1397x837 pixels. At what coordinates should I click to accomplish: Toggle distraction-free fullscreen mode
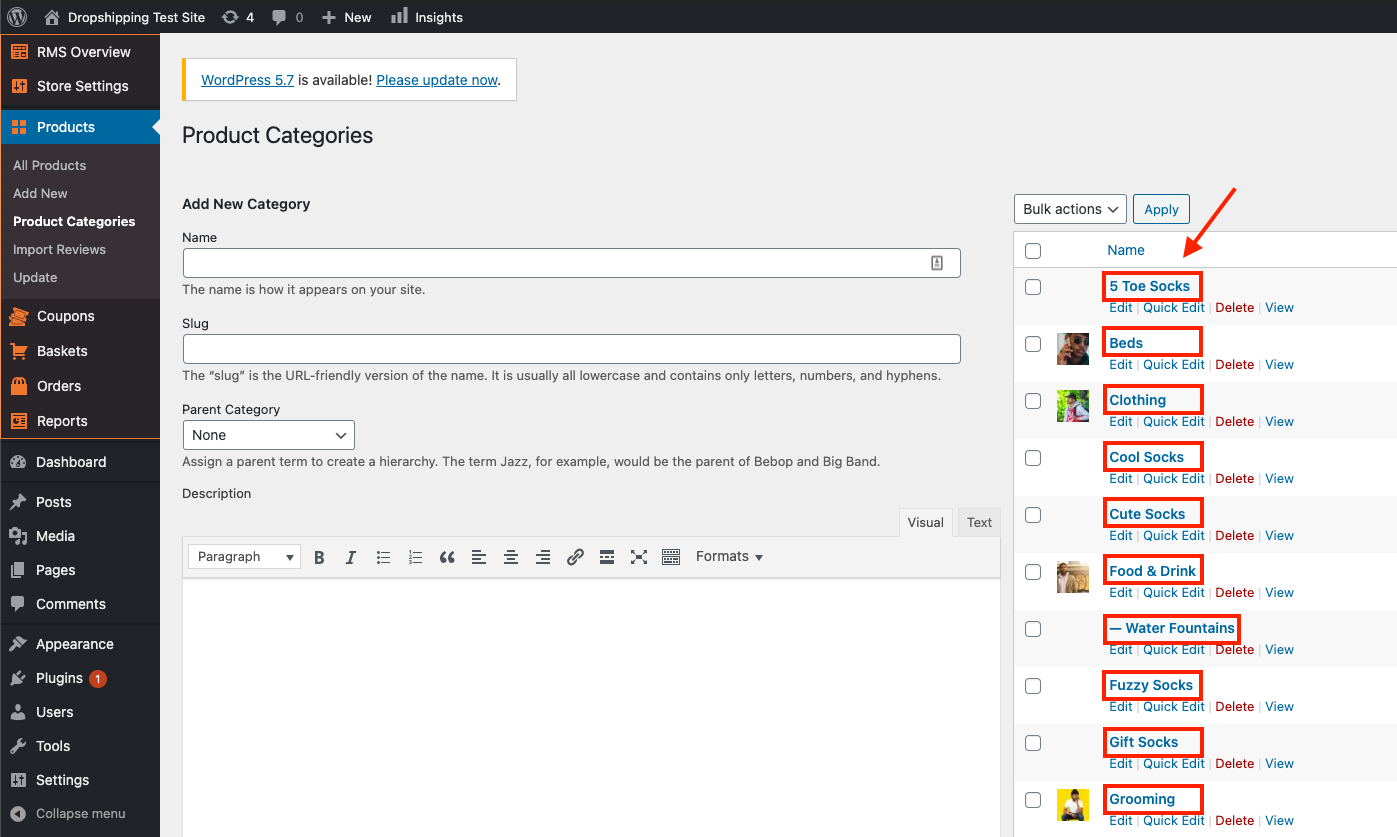639,557
